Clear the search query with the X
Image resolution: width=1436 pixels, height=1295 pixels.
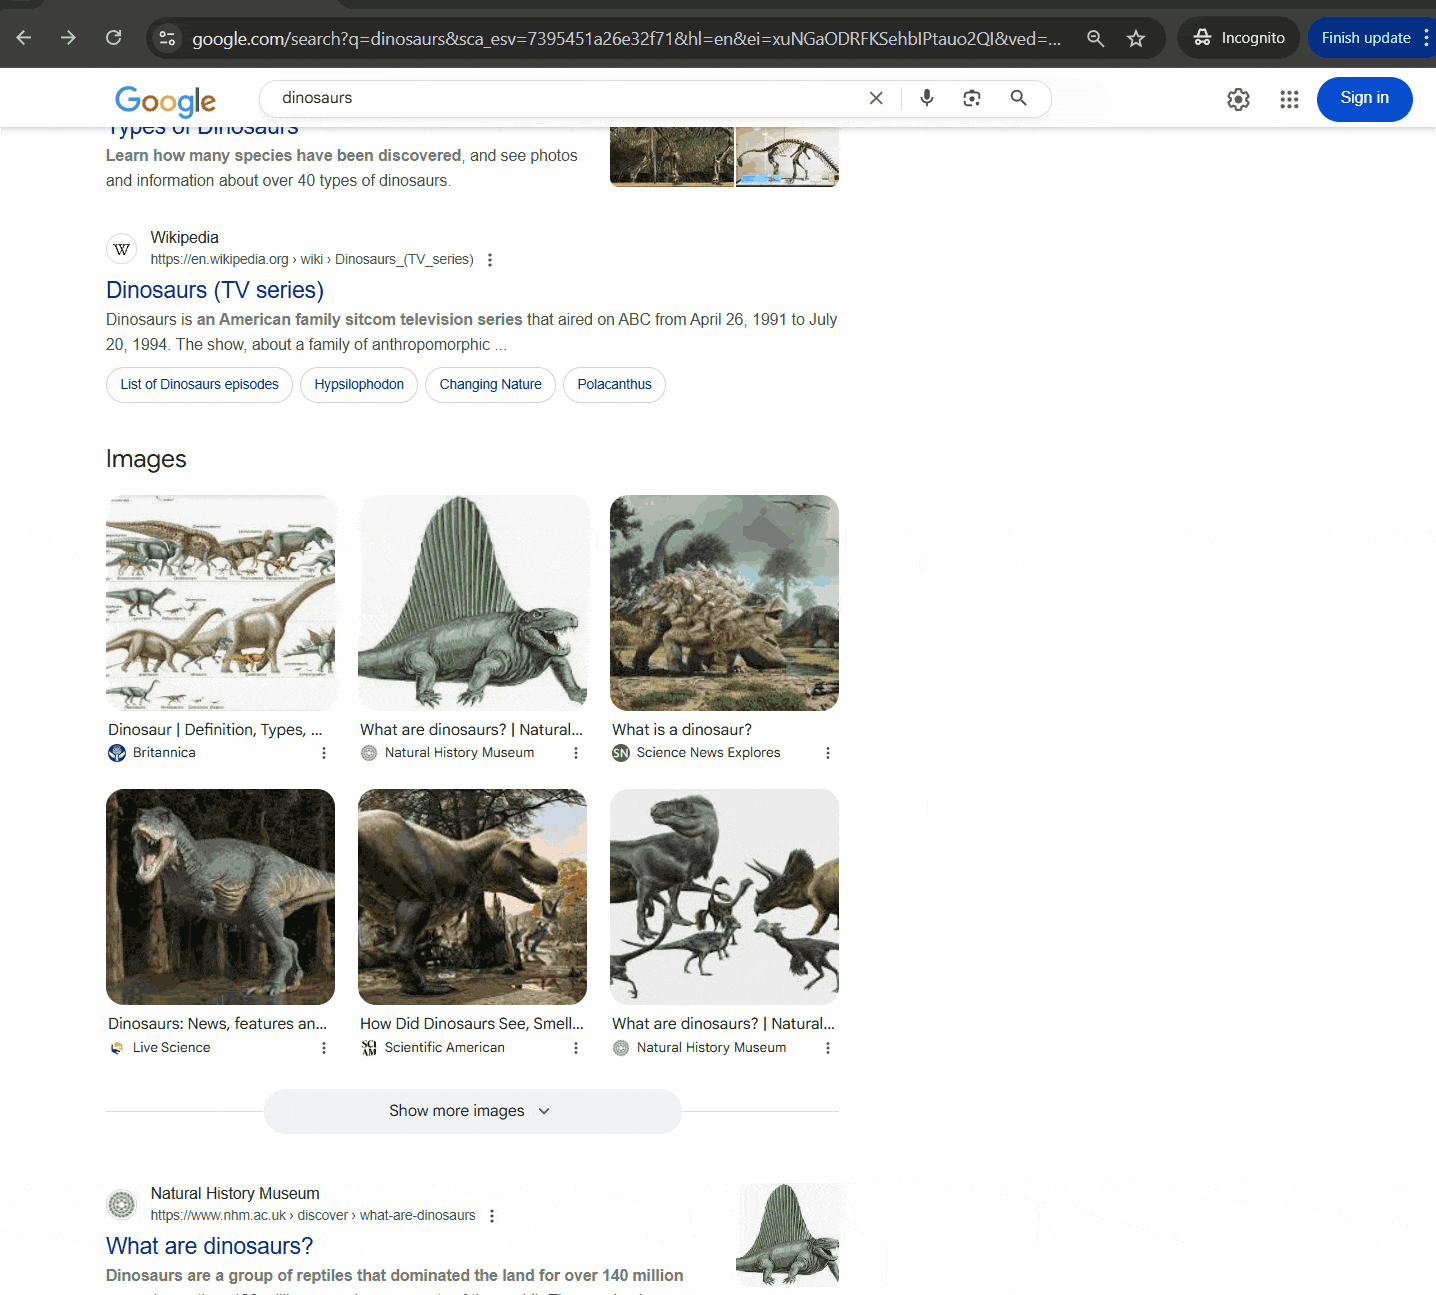(875, 98)
